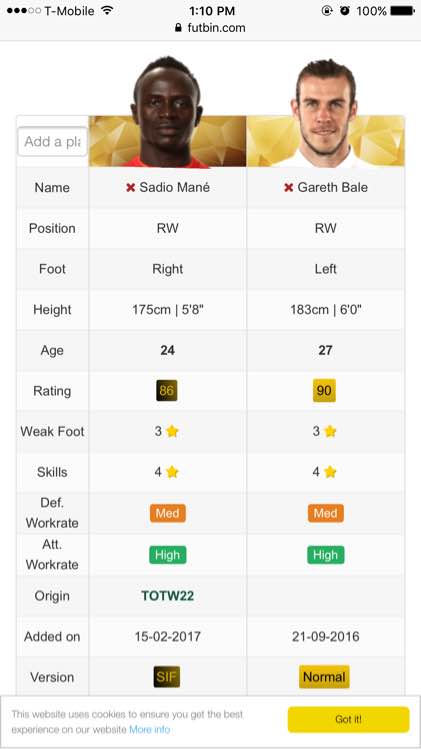Image resolution: width=421 pixels, height=750 pixels.
Task: Open the TOTW22 origin link
Action: [x=167, y=596]
